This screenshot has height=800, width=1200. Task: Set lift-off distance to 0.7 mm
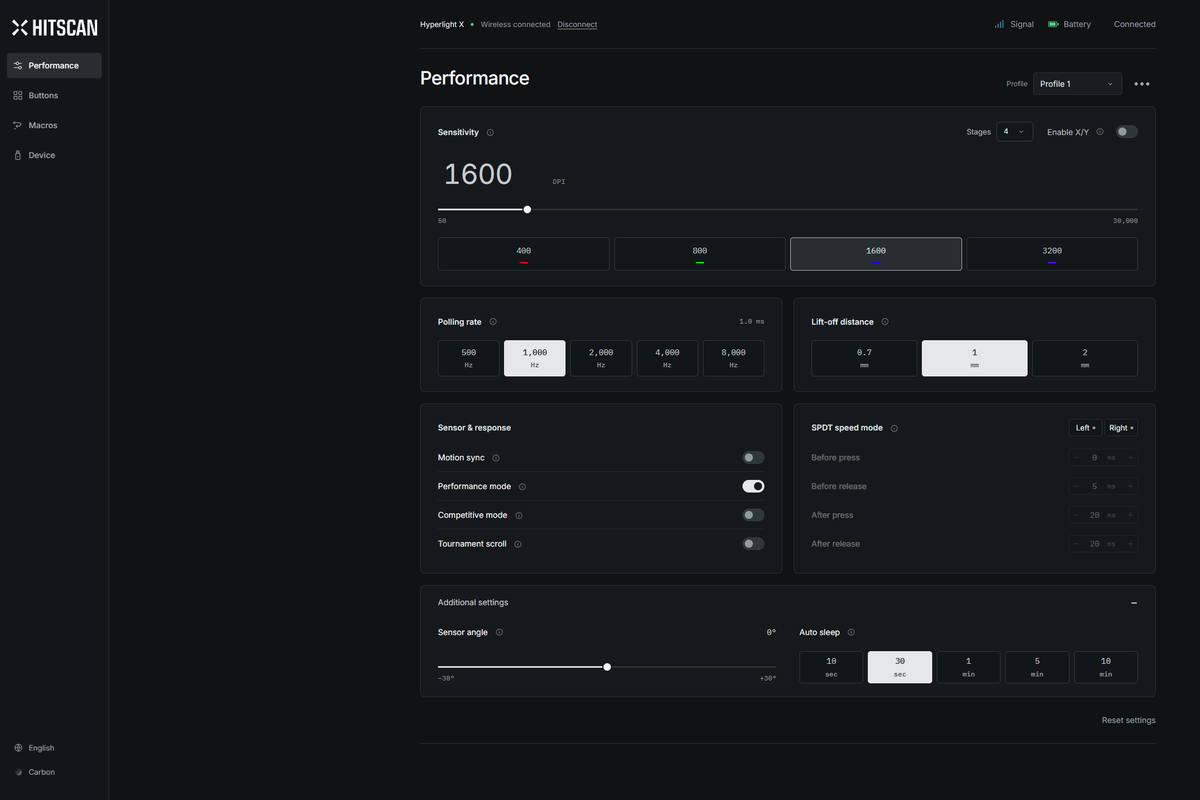tap(864, 358)
